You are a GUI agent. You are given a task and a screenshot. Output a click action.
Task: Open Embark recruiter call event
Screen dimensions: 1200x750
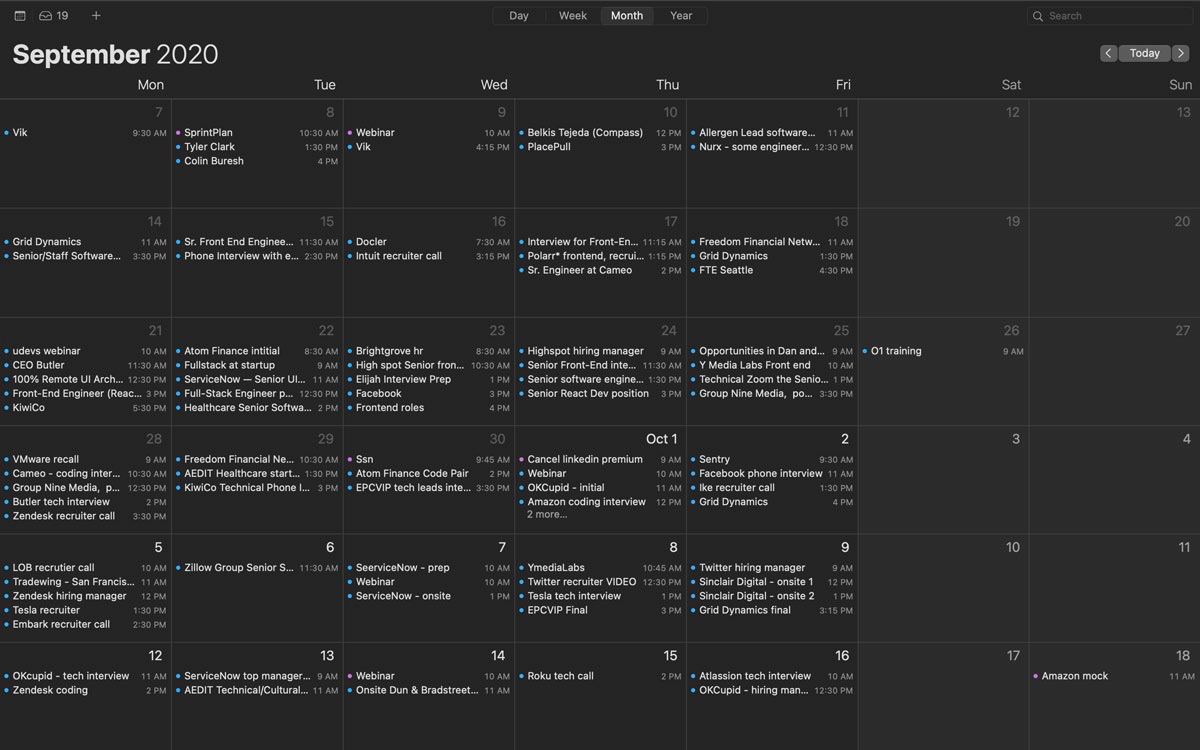(x=85, y=625)
